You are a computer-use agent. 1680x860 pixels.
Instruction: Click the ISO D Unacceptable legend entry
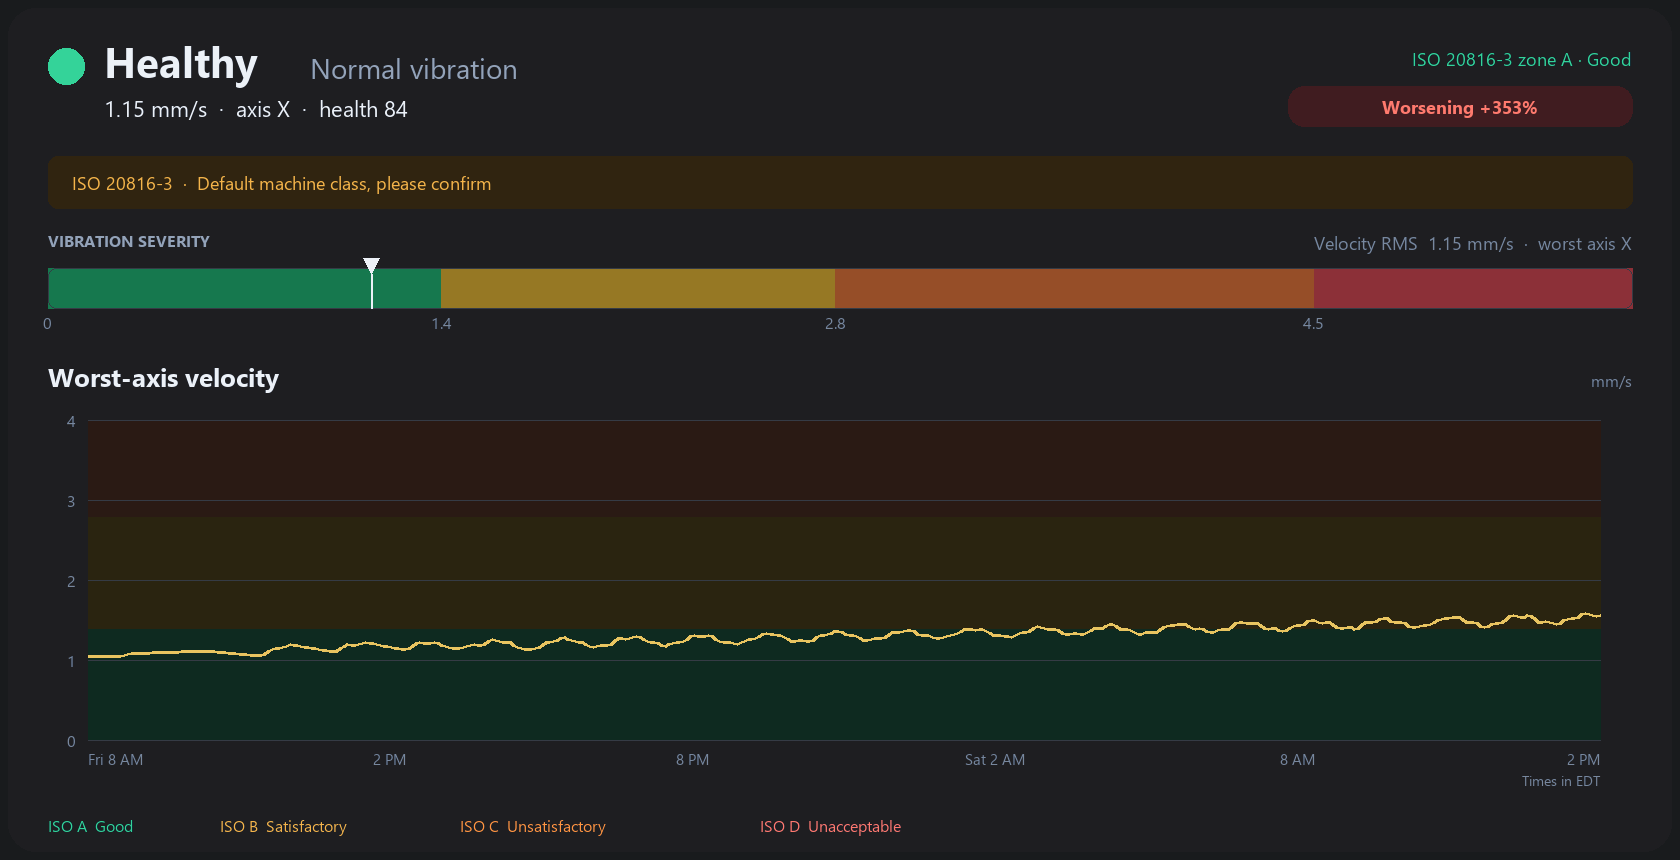tap(830, 827)
